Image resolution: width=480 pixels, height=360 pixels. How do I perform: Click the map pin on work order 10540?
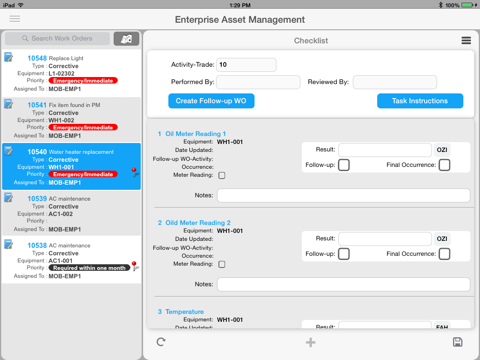pos(134,172)
